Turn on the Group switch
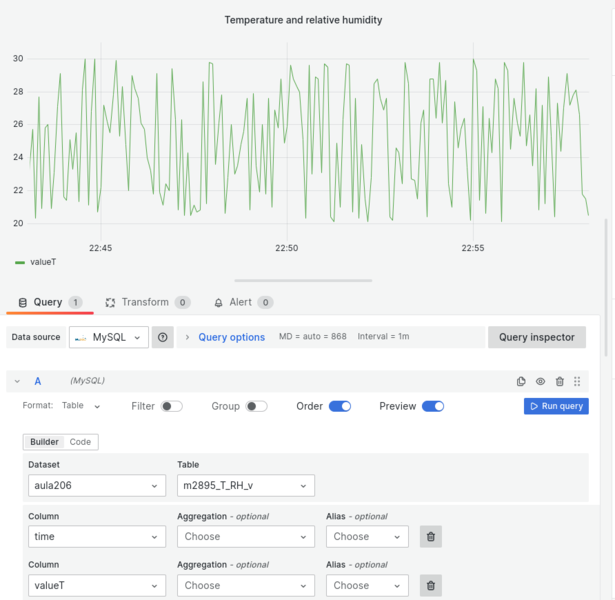 tap(257, 406)
